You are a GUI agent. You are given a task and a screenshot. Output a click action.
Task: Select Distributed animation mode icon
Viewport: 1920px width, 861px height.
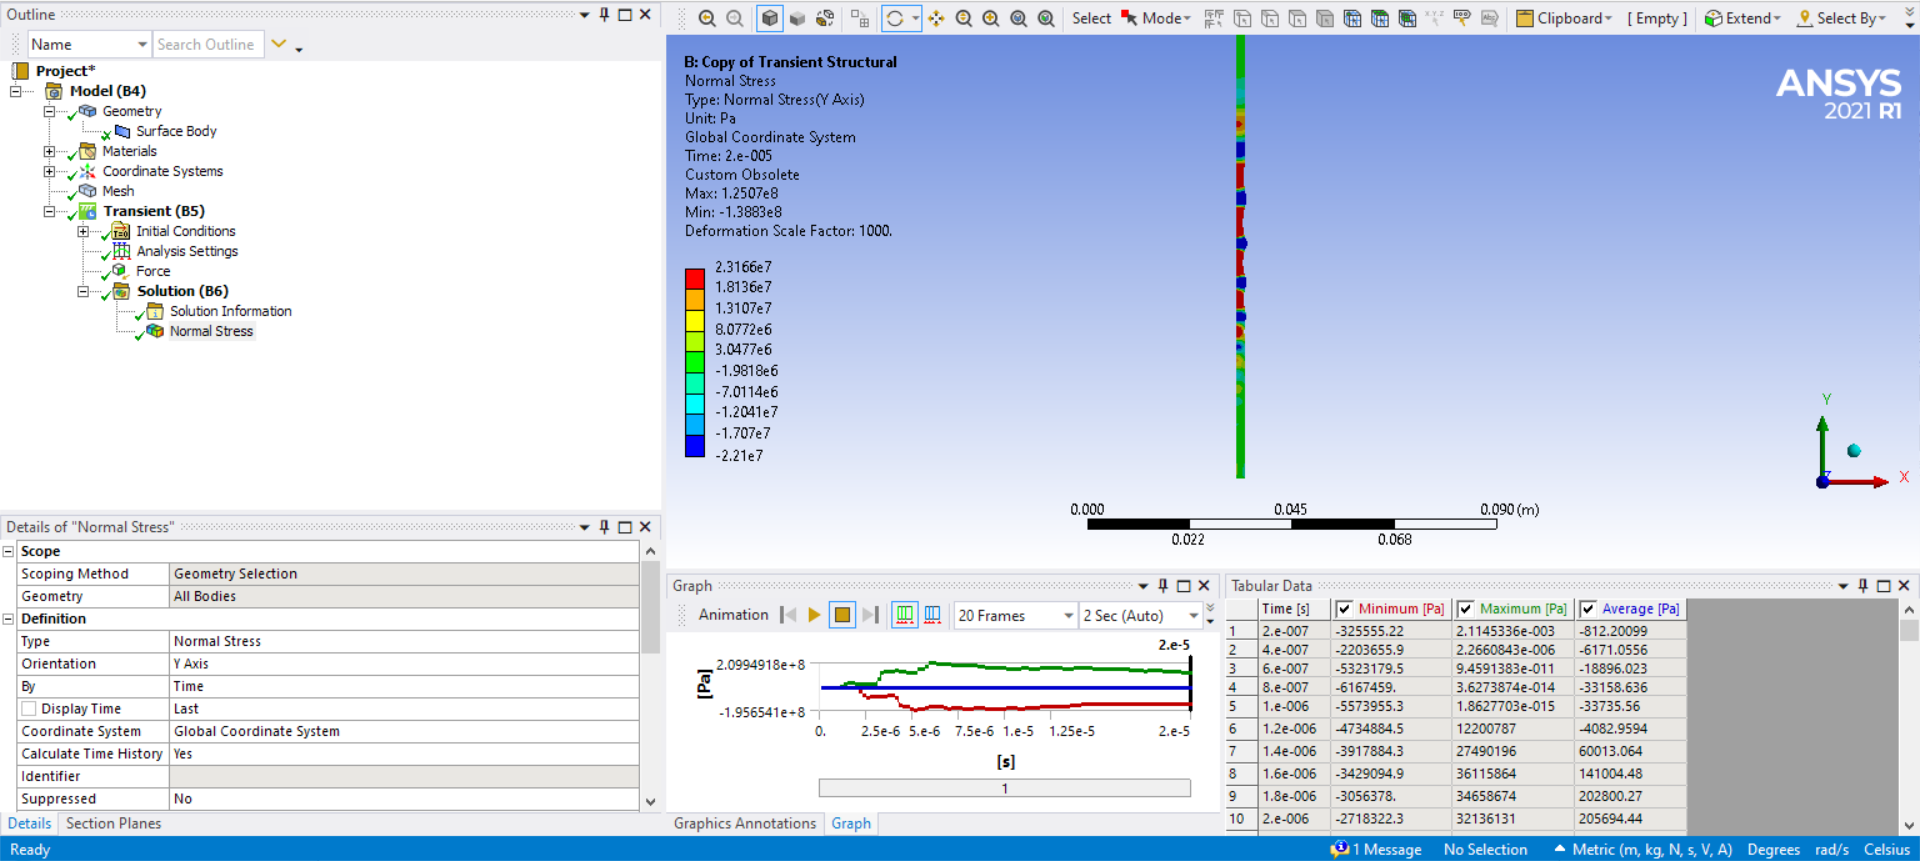(905, 615)
